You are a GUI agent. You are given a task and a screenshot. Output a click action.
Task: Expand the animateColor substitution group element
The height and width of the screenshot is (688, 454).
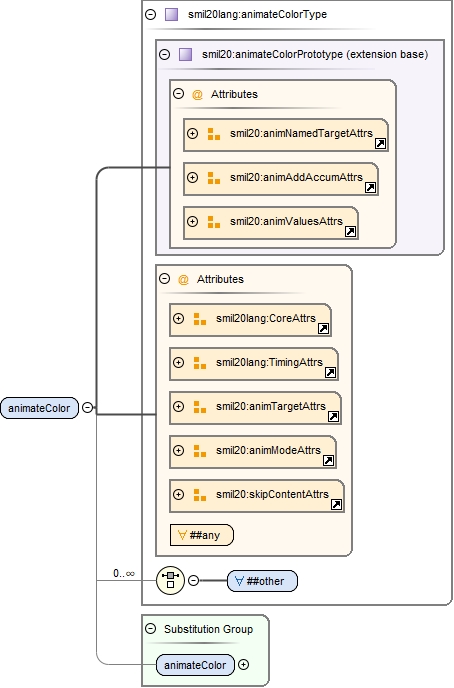point(243,665)
